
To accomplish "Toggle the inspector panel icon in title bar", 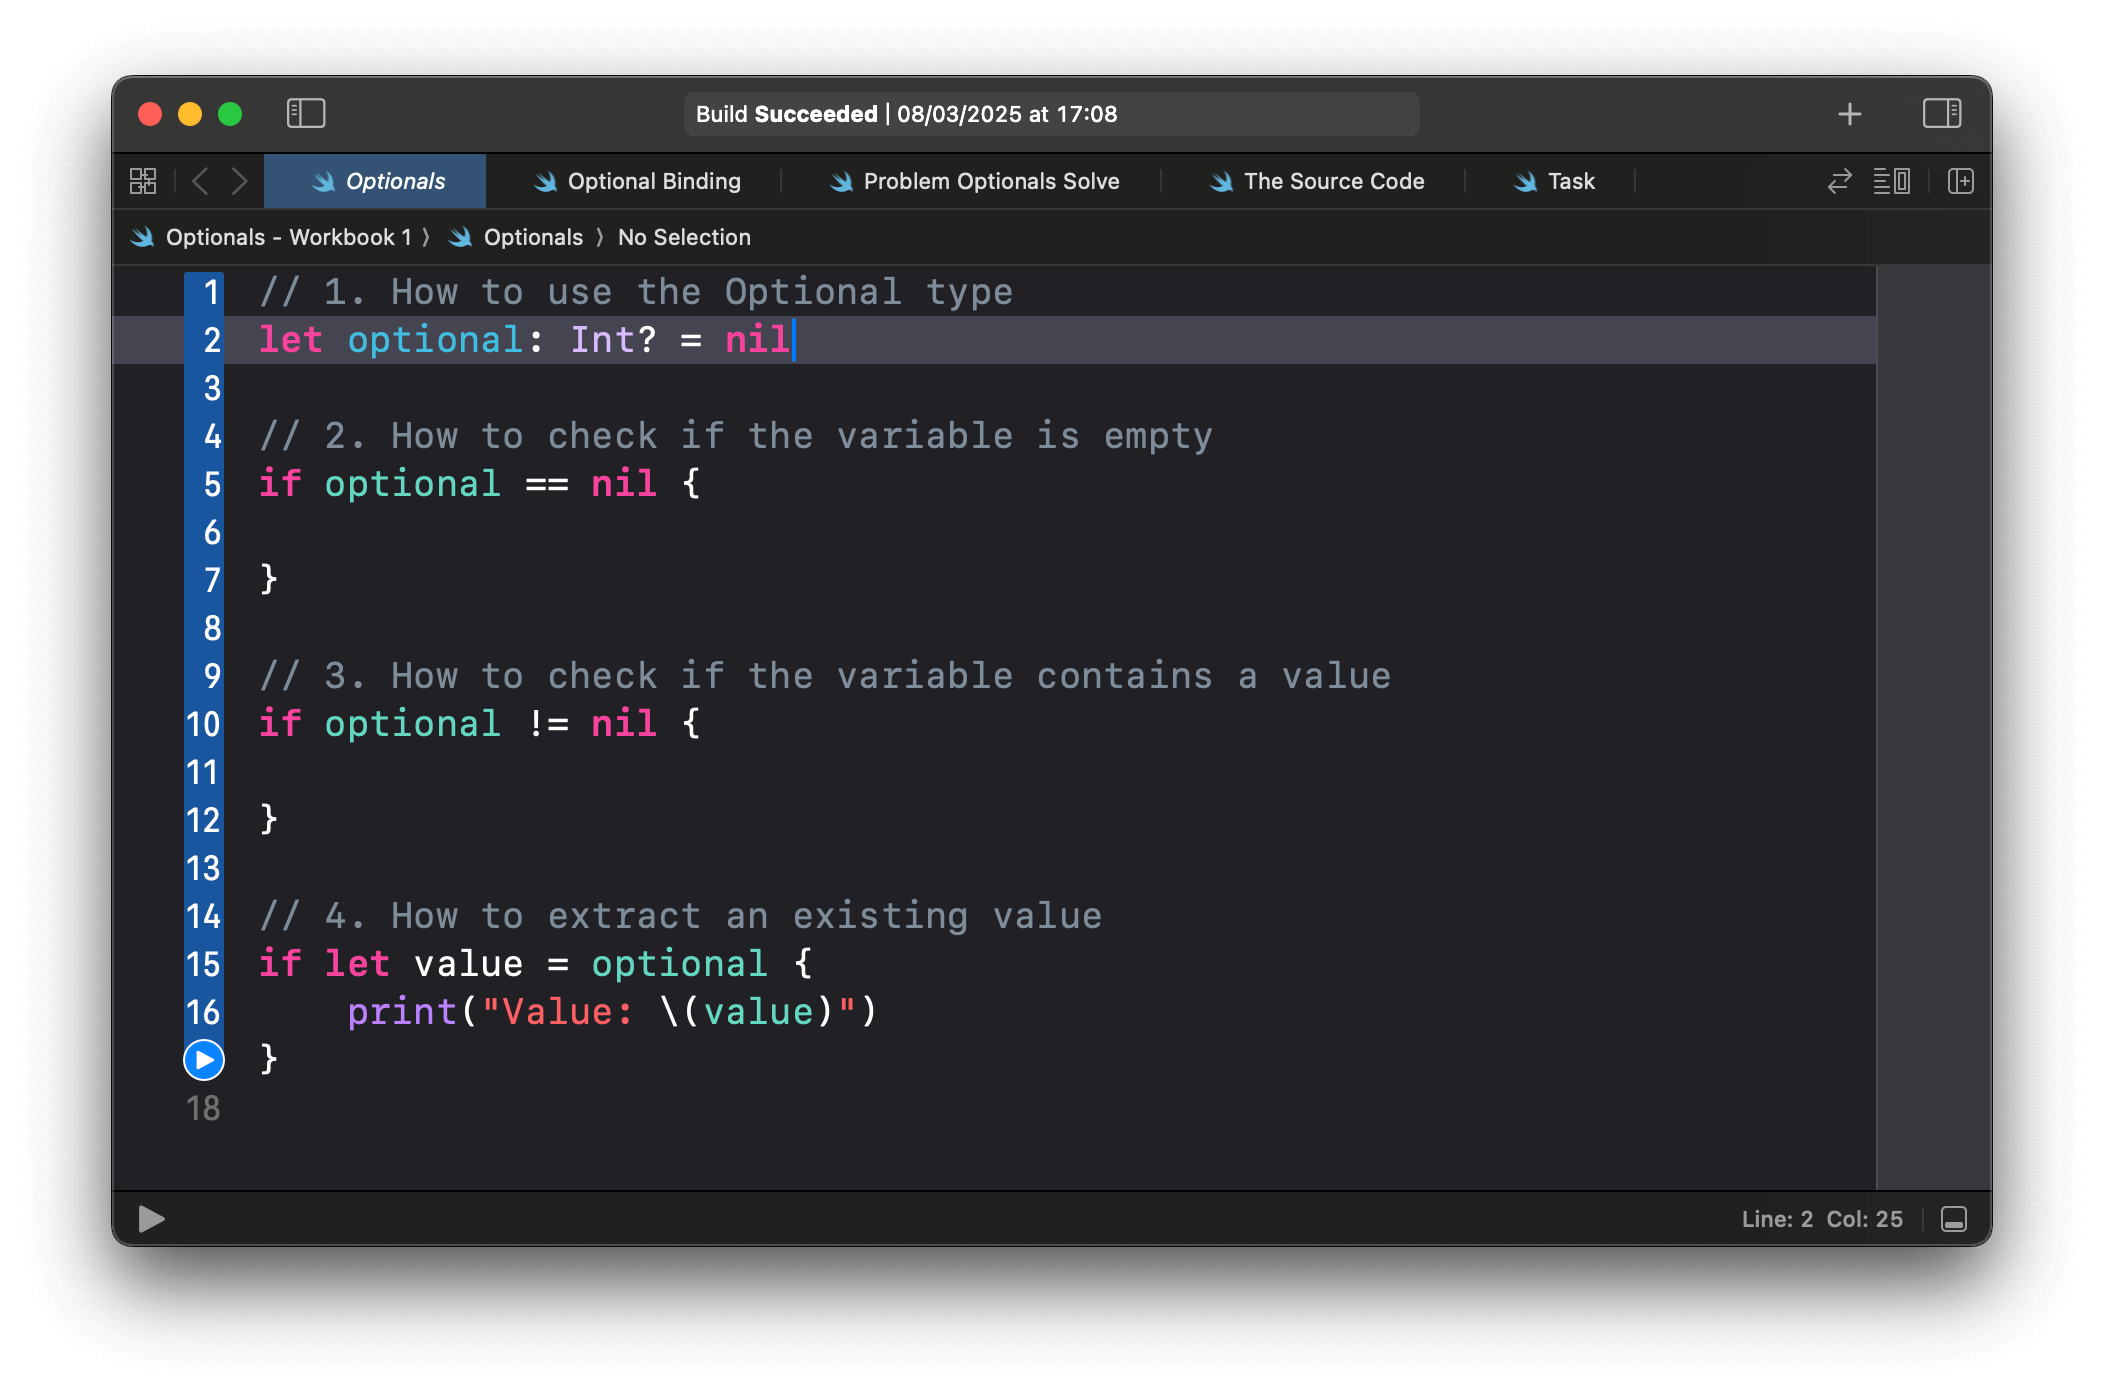I will pos(1941,113).
